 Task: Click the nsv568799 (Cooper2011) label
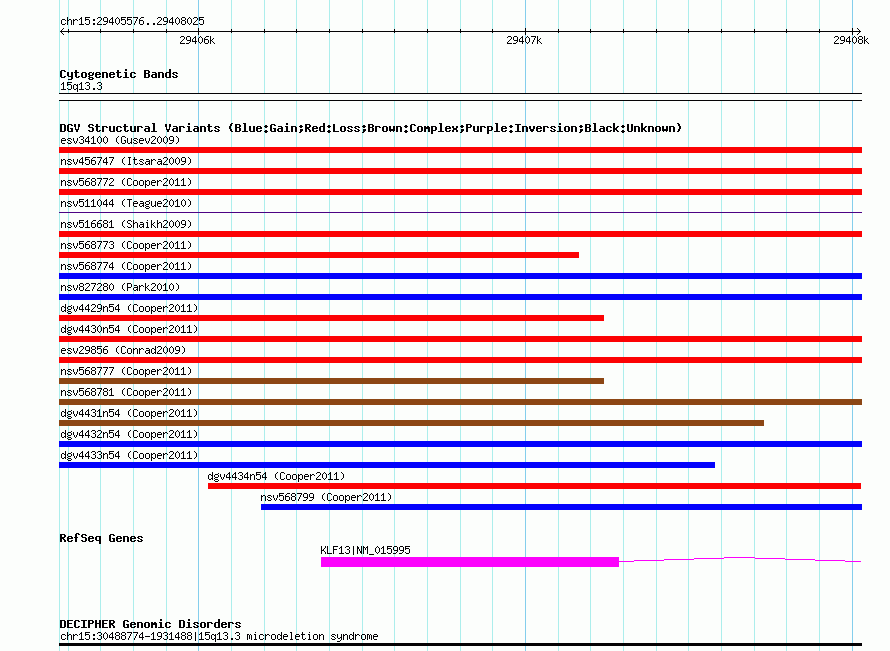point(326,497)
